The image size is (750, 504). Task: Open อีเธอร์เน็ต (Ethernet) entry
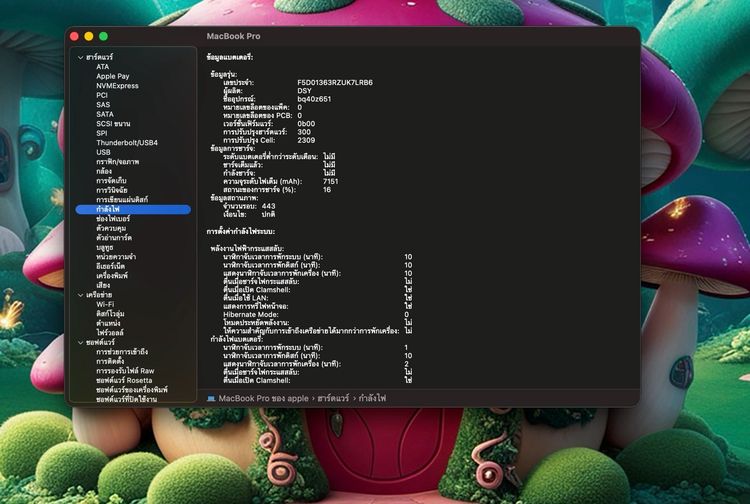[x=110, y=266]
